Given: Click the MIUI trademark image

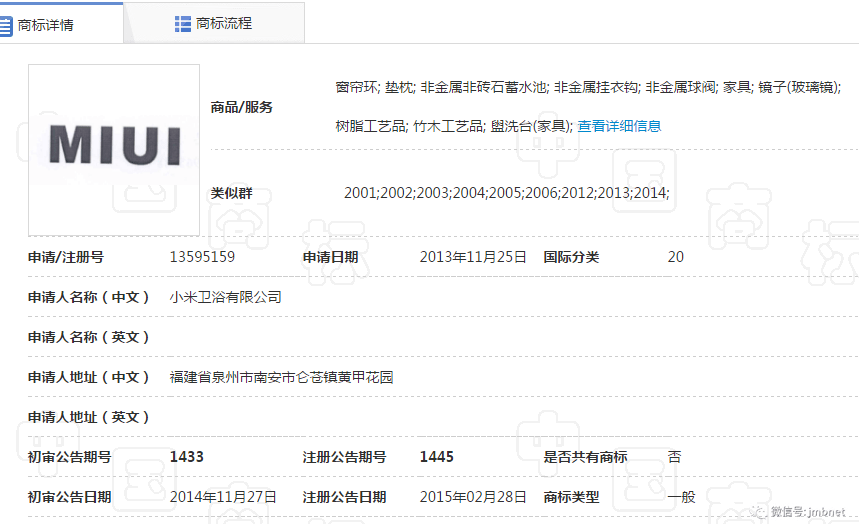Looking at the screenshot, I should click(114, 150).
